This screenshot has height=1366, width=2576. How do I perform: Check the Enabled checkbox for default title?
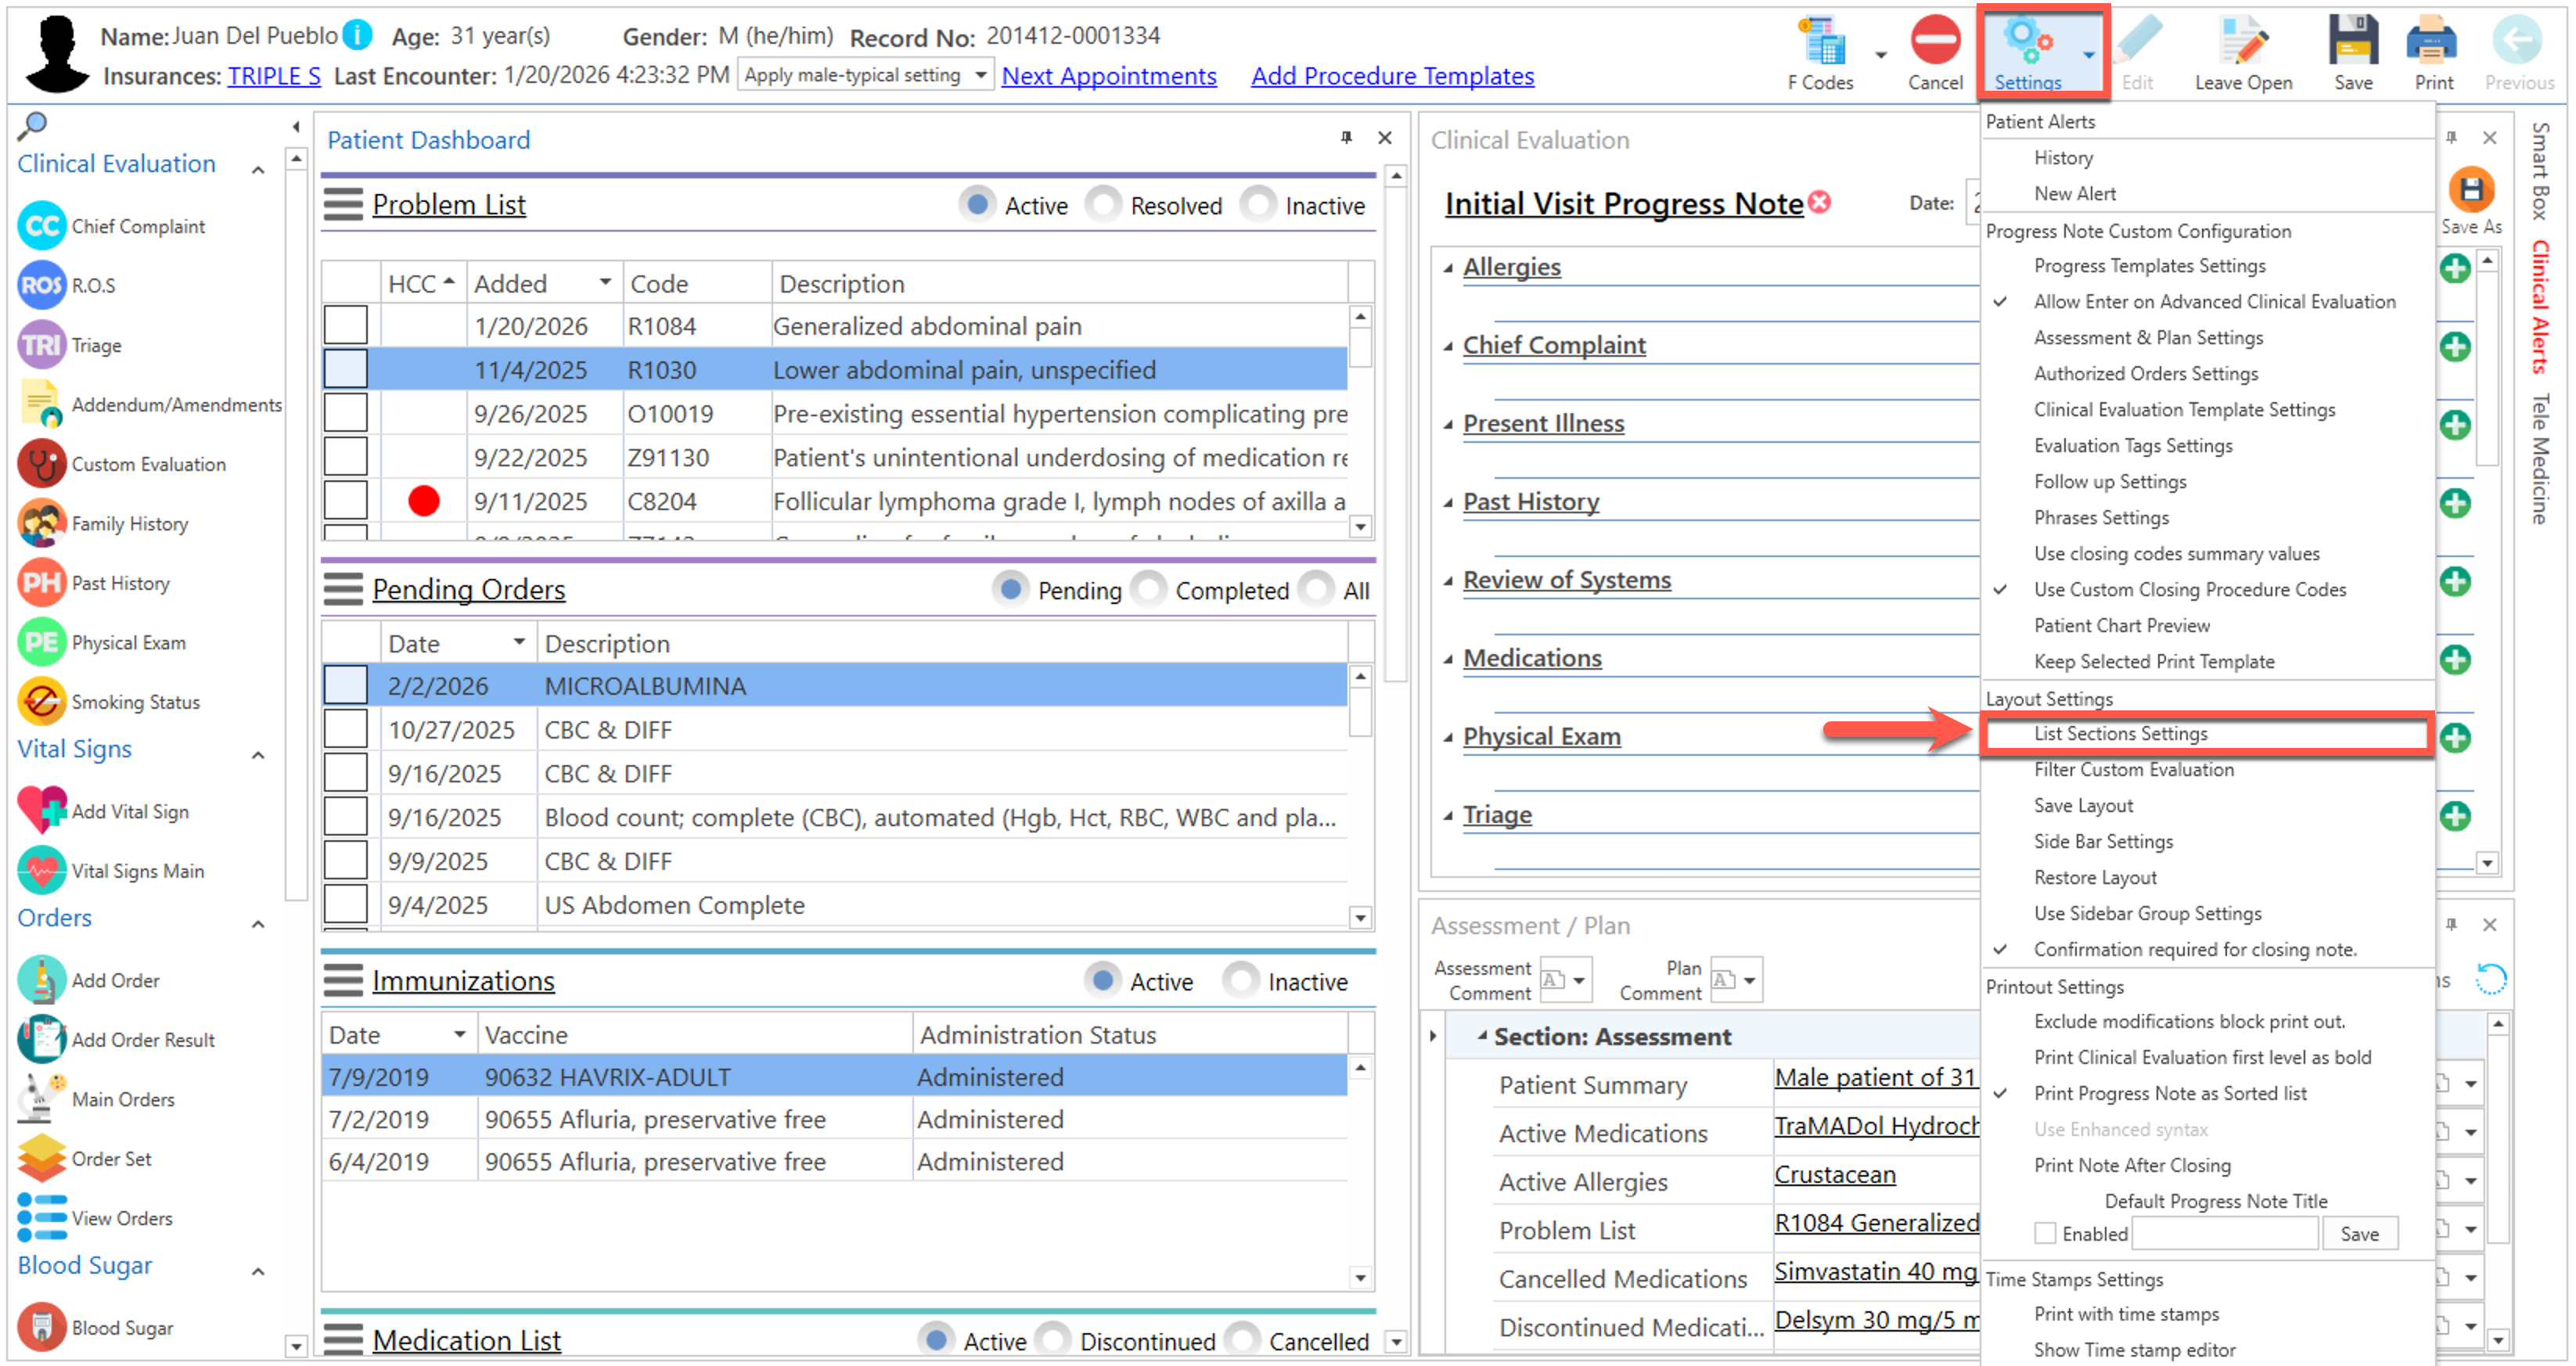(2045, 1233)
